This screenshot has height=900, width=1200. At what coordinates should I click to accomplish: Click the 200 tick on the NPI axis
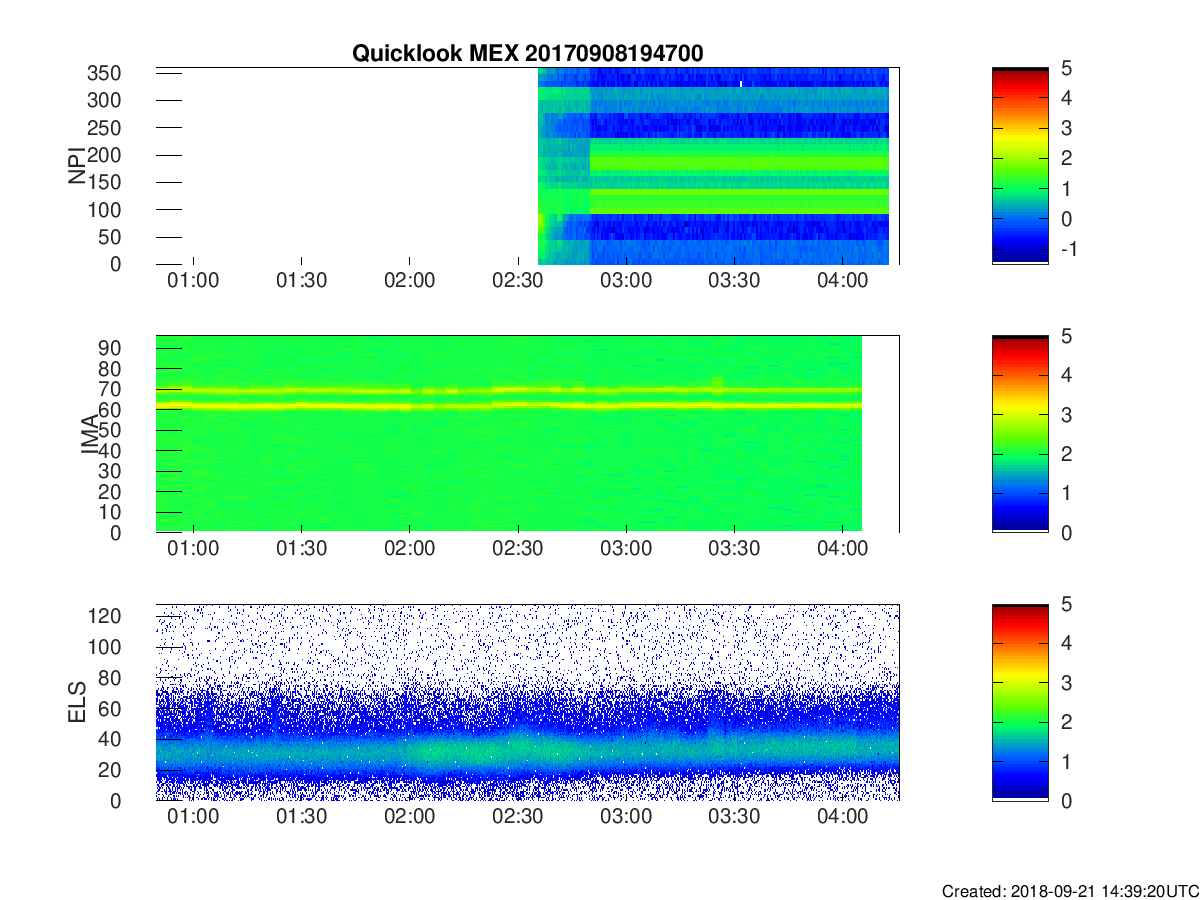click(x=104, y=155)
